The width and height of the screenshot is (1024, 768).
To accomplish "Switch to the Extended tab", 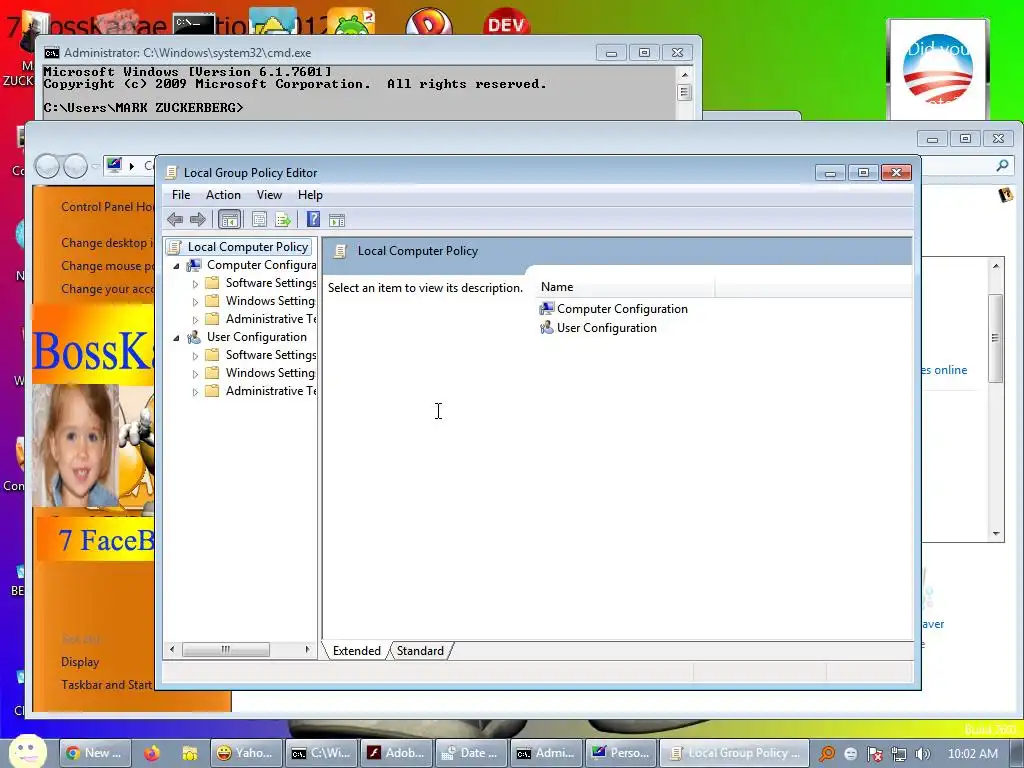I will tap(357, 650).
